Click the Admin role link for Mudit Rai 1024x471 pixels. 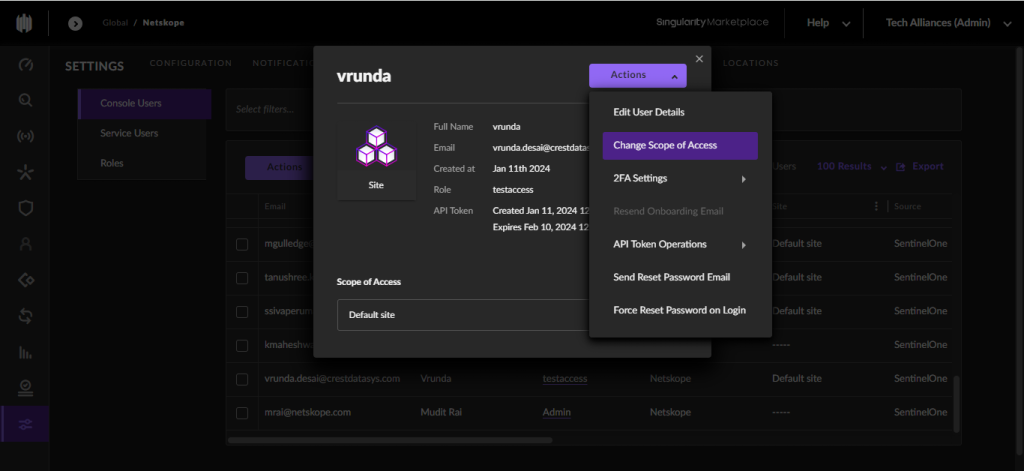point(556,413)
